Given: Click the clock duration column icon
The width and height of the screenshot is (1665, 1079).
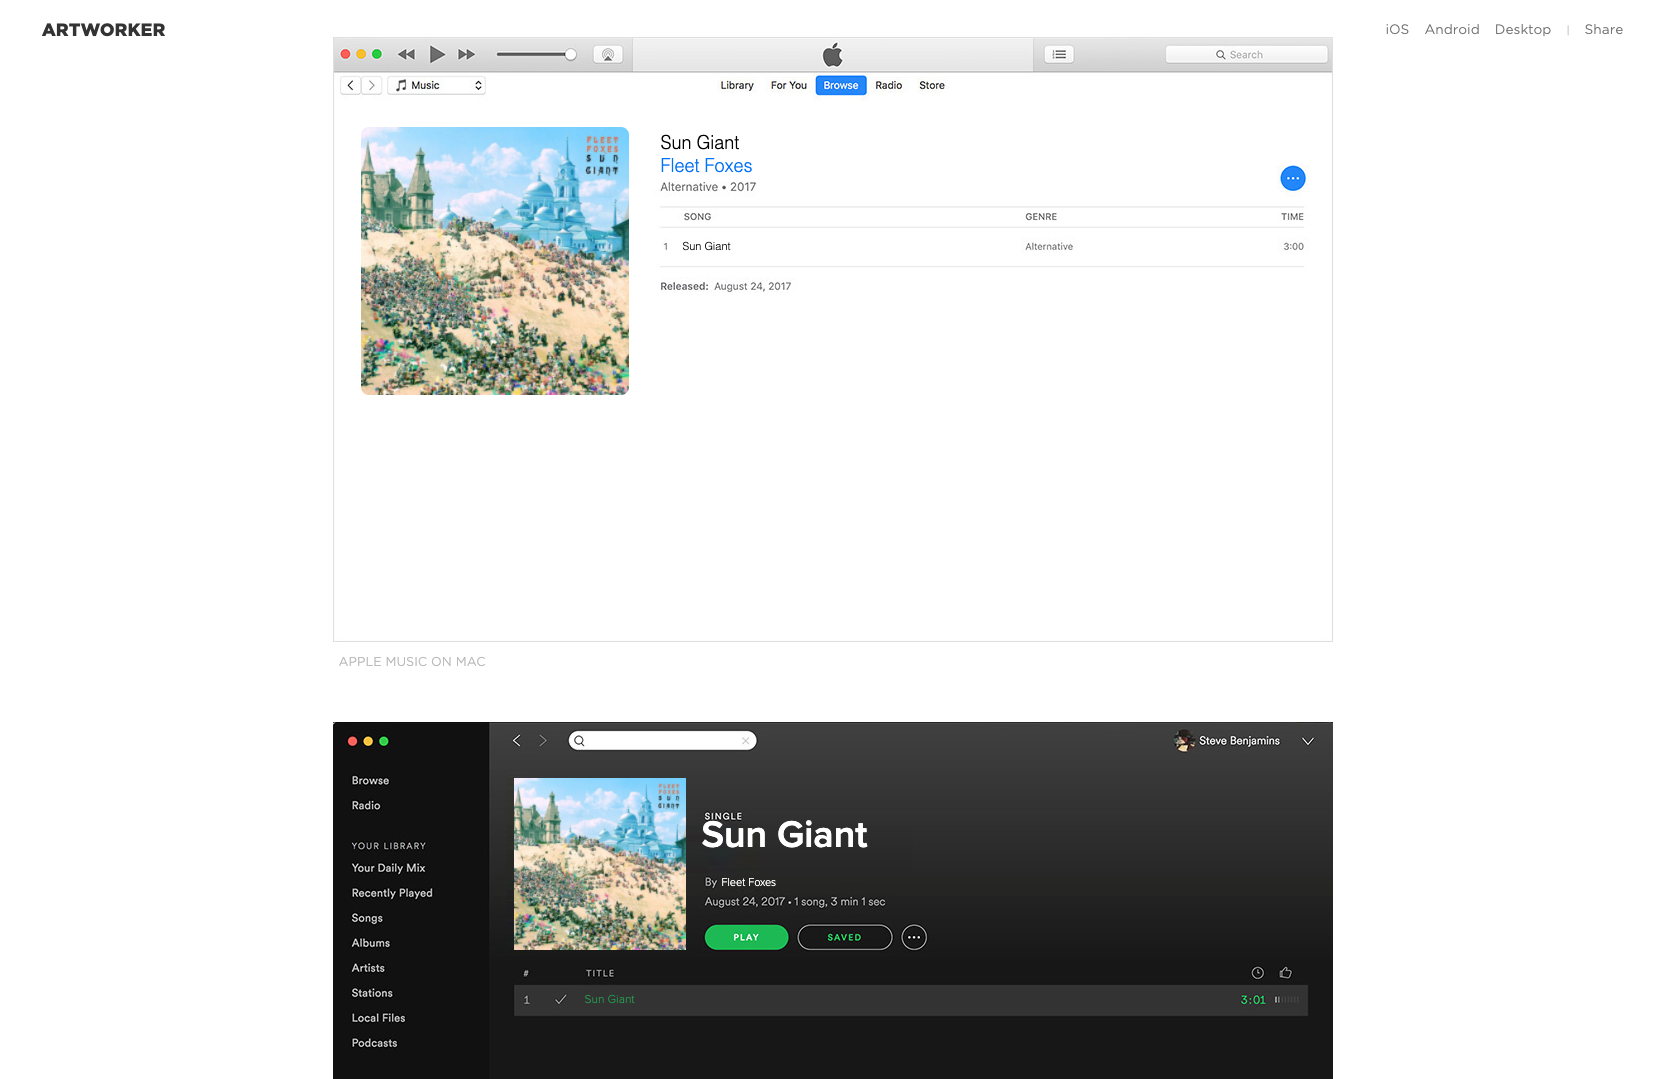Looking at the screenshot, I should (x=1258, y=973).
